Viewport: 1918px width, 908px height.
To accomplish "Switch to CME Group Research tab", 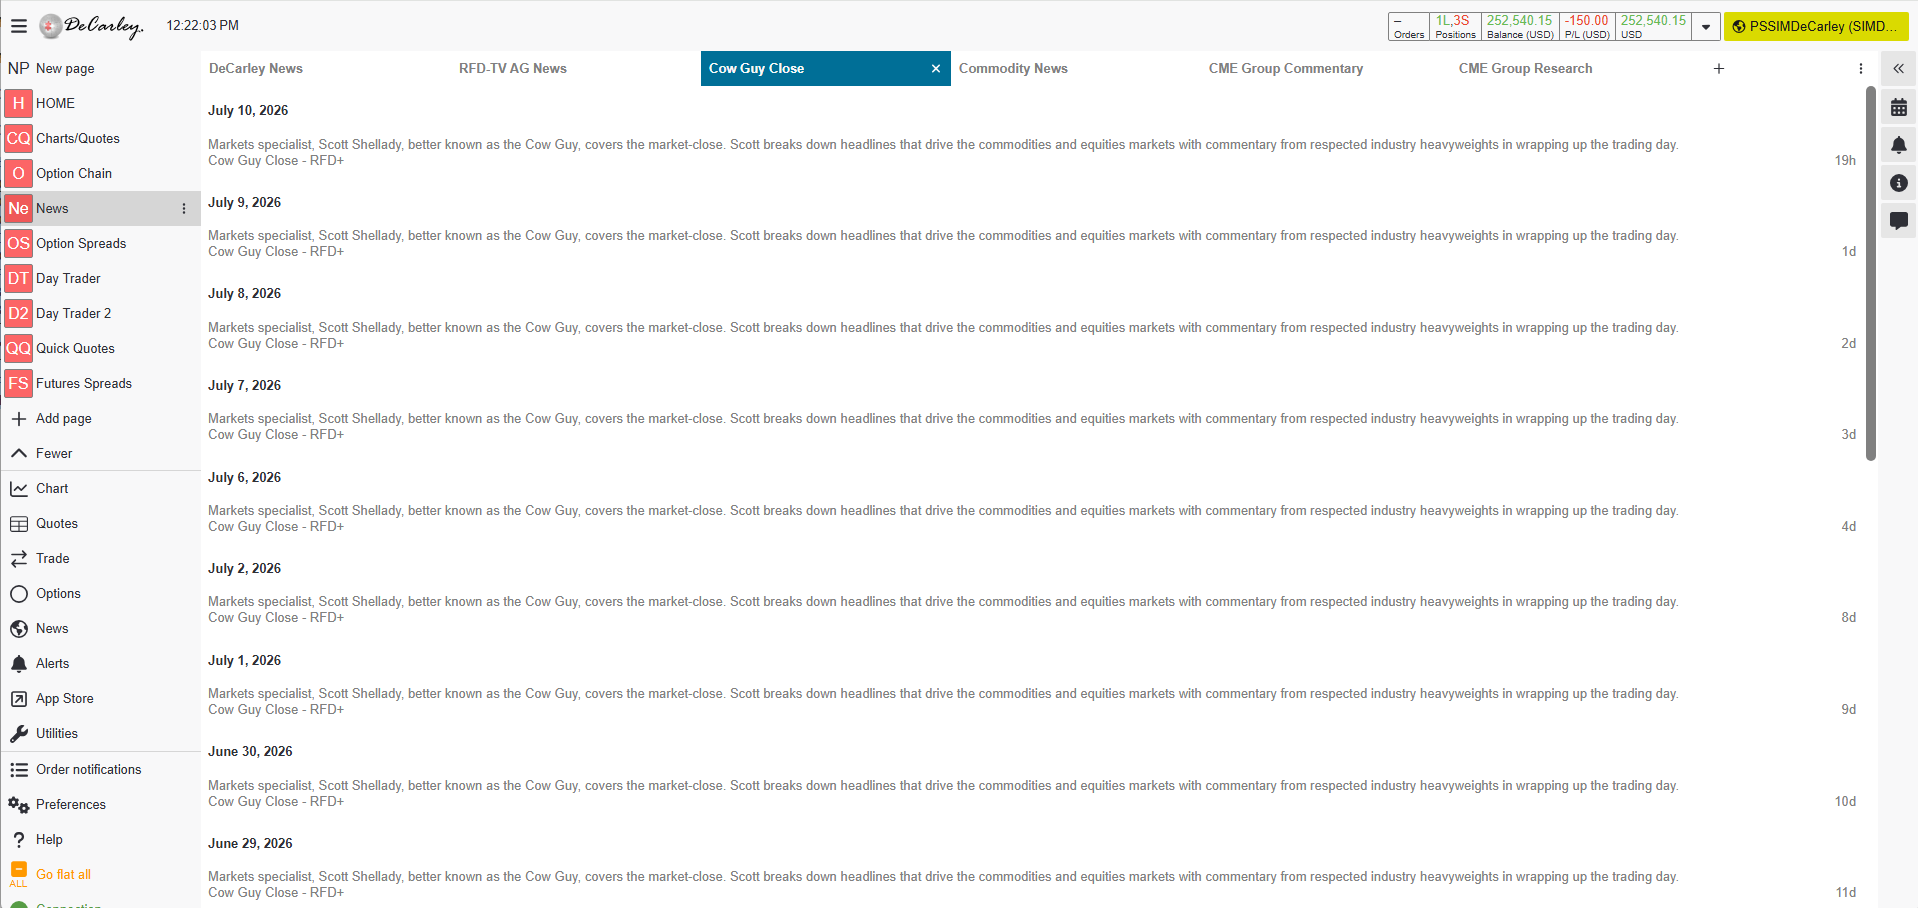I will pos(1575,68).
